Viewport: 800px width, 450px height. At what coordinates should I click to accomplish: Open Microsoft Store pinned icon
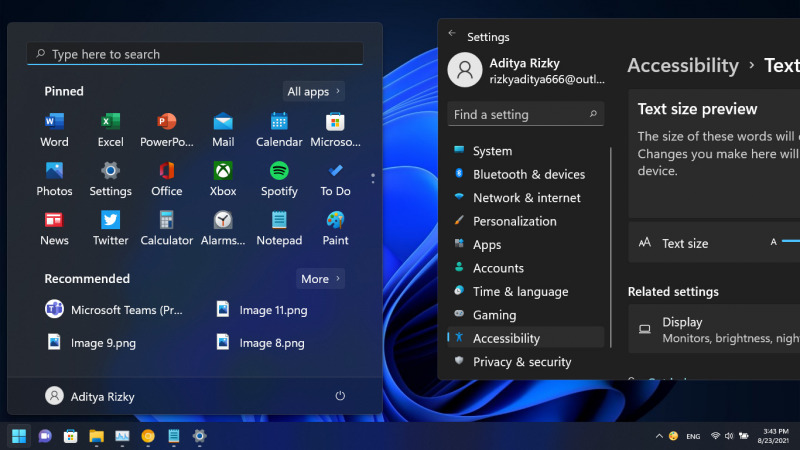point(335,130)
